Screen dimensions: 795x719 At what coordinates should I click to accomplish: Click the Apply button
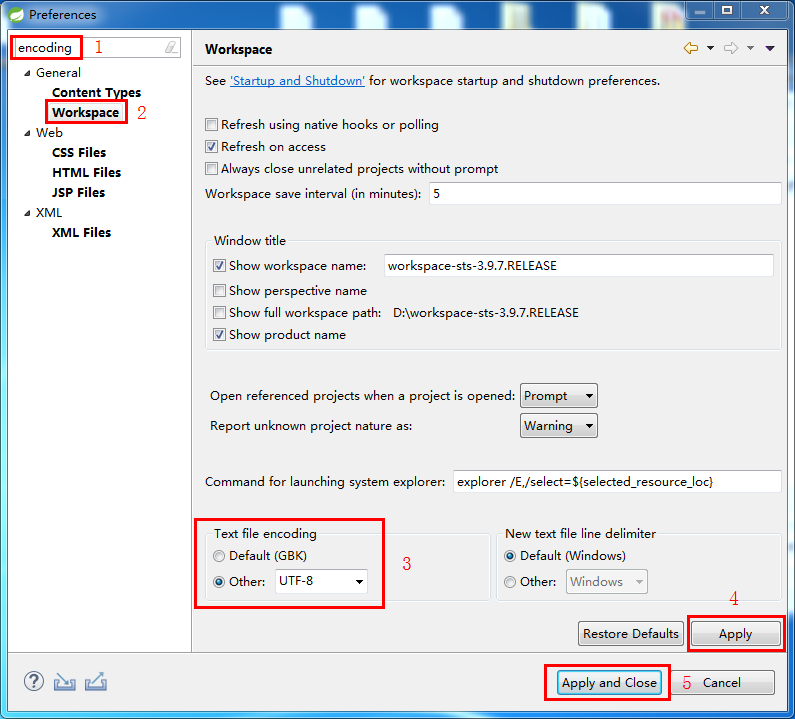(x=736, y=634)
